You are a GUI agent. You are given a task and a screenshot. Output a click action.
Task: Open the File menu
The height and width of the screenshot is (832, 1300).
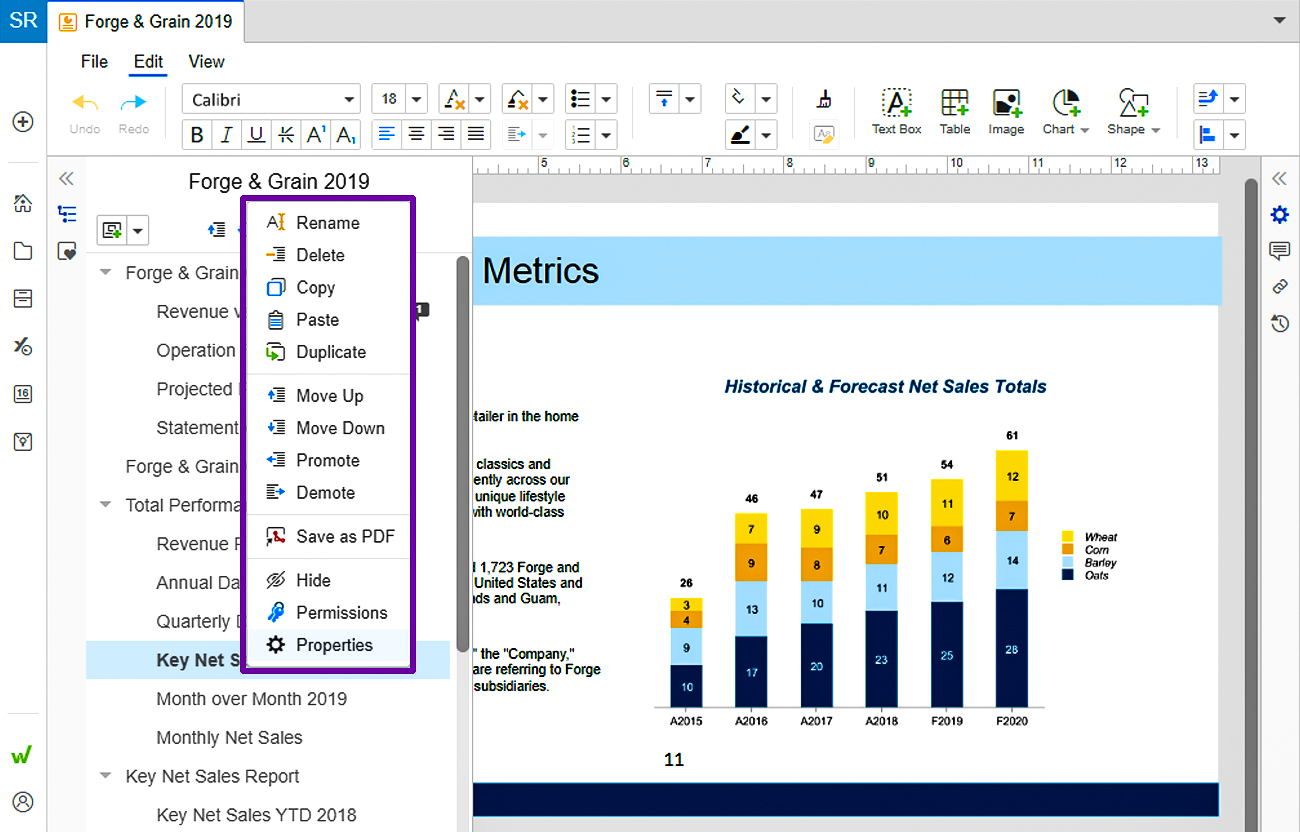pos(94,62)
